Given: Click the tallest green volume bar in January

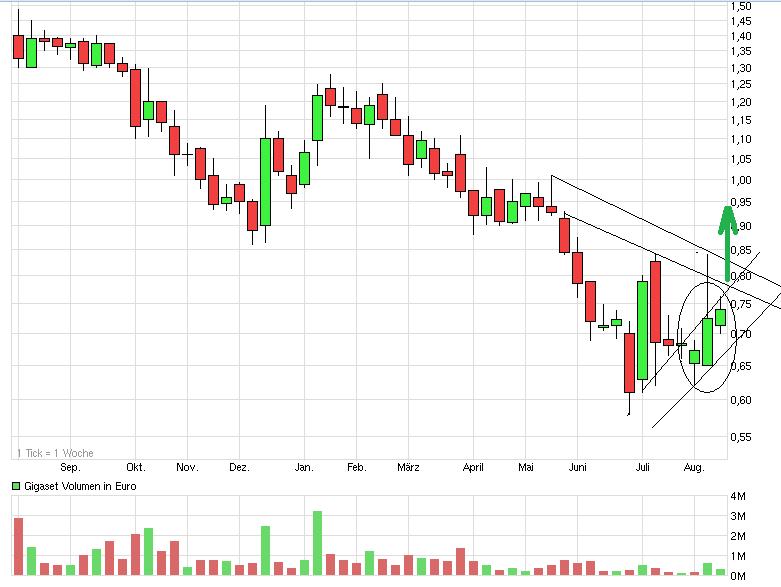Looking at the screenshot, I should click(317, 543).
